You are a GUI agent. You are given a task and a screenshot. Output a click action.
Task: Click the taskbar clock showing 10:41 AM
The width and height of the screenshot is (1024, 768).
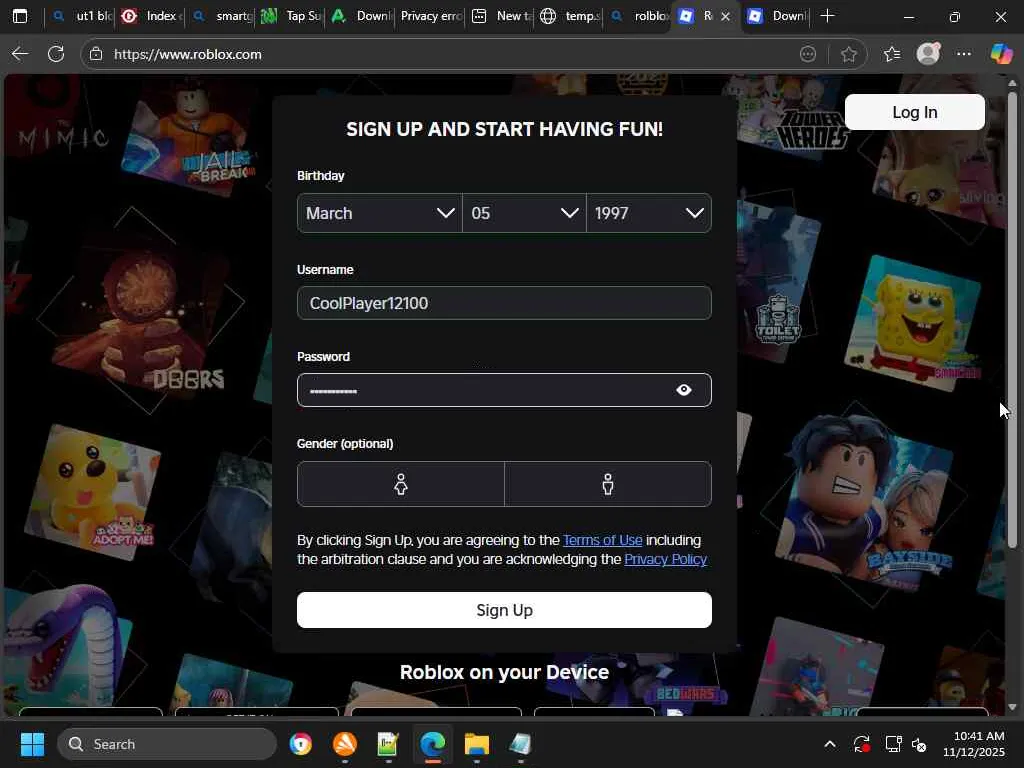click(974, 744)
